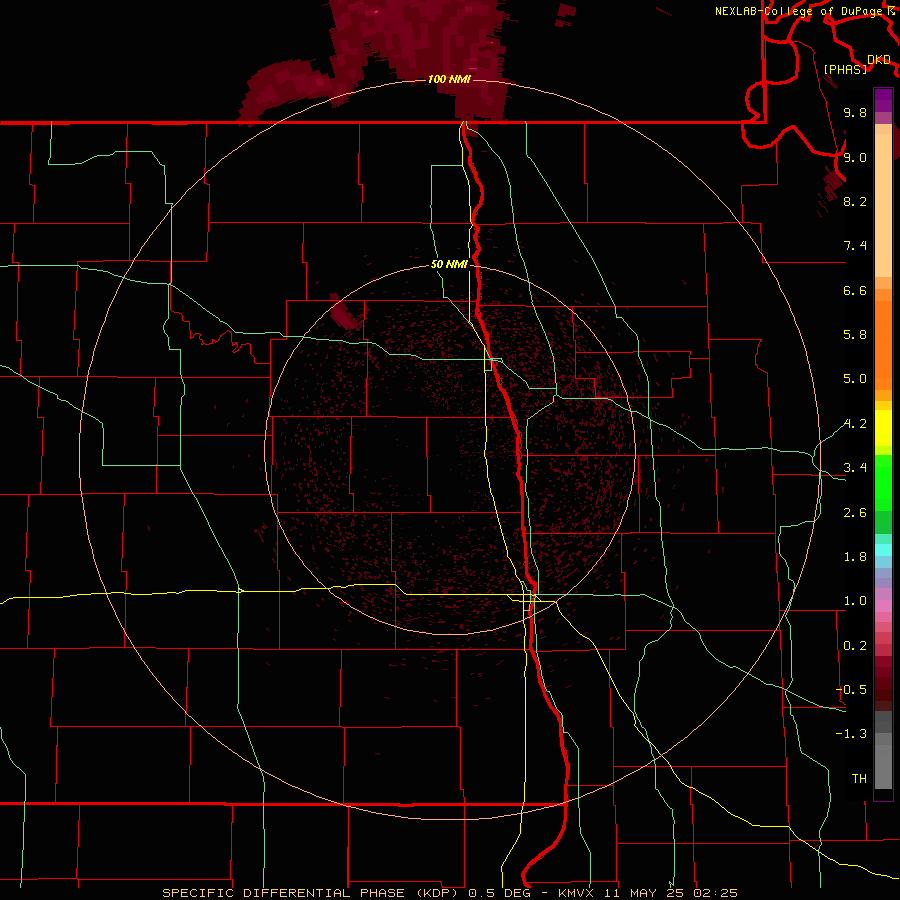Click the "3.4" value on the color scale
This screenshot has width=900, height=900.
(x=855, y=468)
